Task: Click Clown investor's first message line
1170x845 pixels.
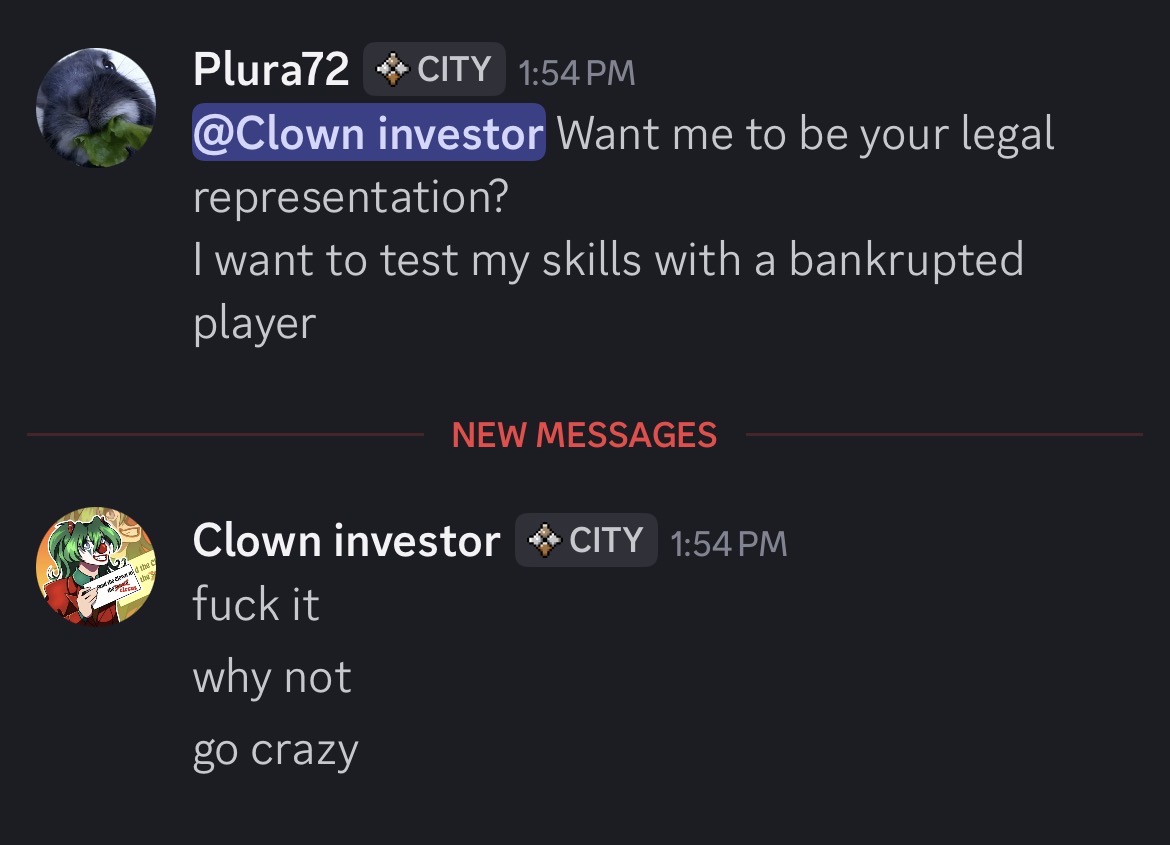Action: click(x=256, y=605)
